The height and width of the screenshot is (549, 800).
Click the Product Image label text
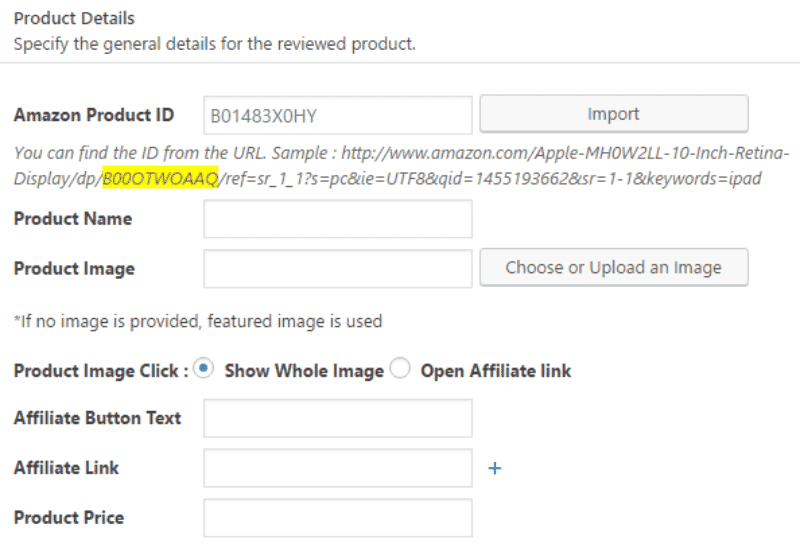74,268
